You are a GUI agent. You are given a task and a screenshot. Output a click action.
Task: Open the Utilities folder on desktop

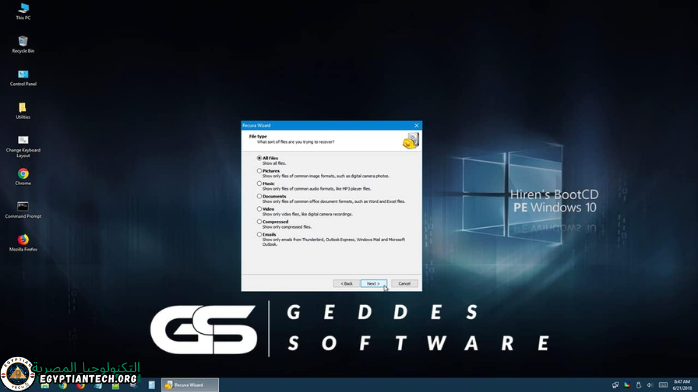coord(23,110)
